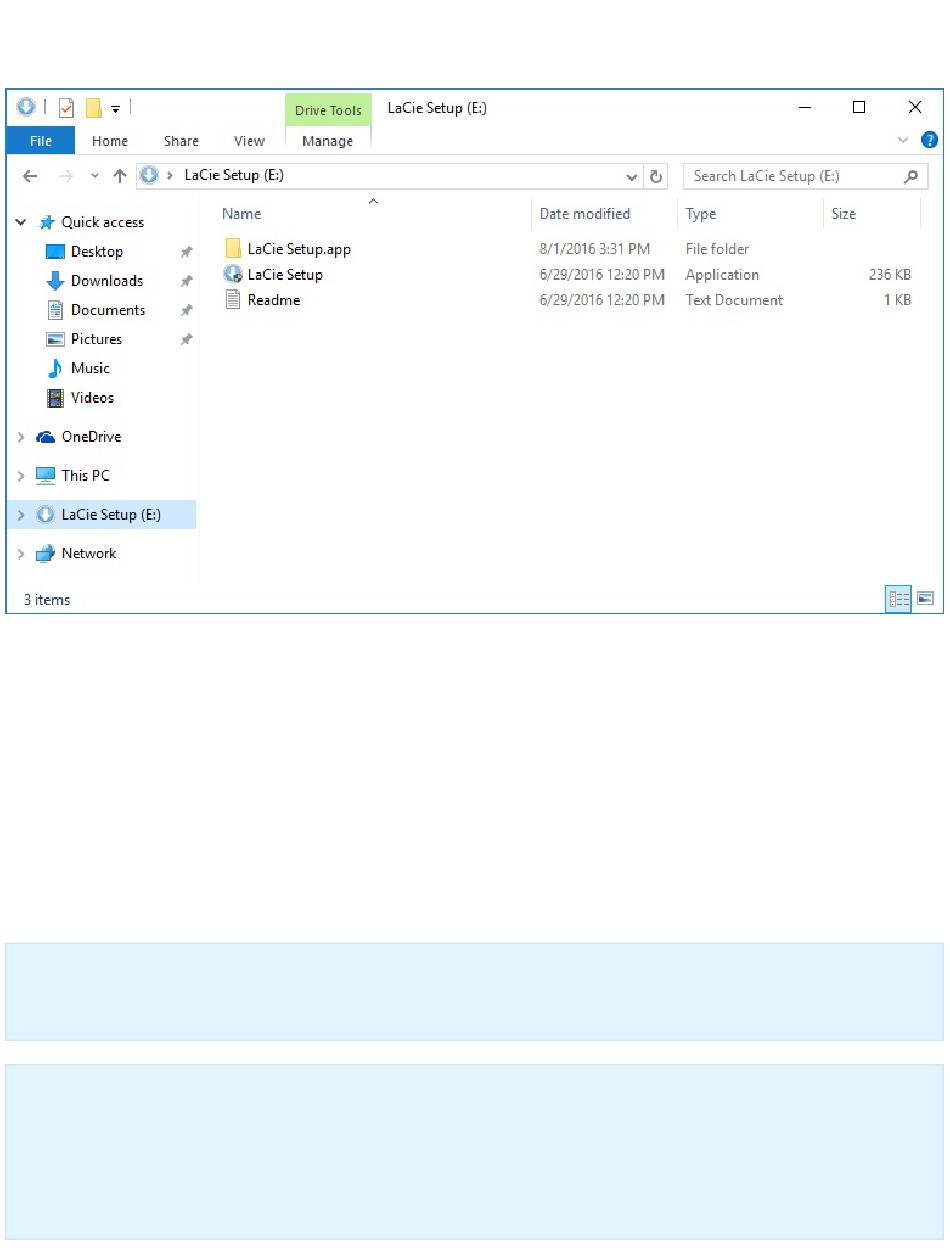Screen dimensions: 950x1260
Task: Refresh the folder with the refresh icon
Action: click(657, 177)
